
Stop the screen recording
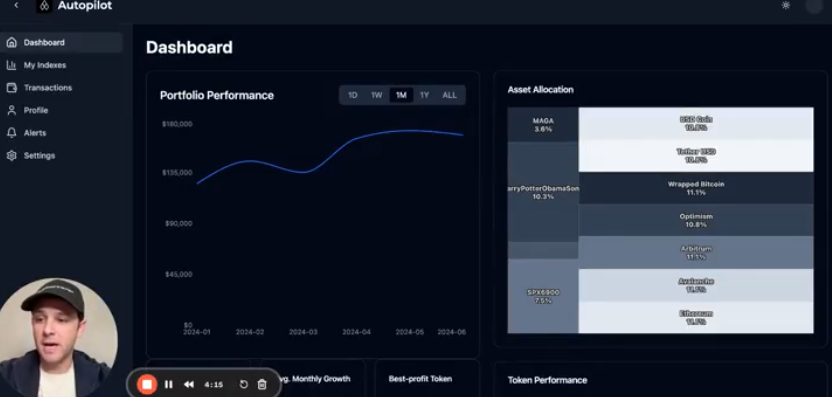pos(147,384)
